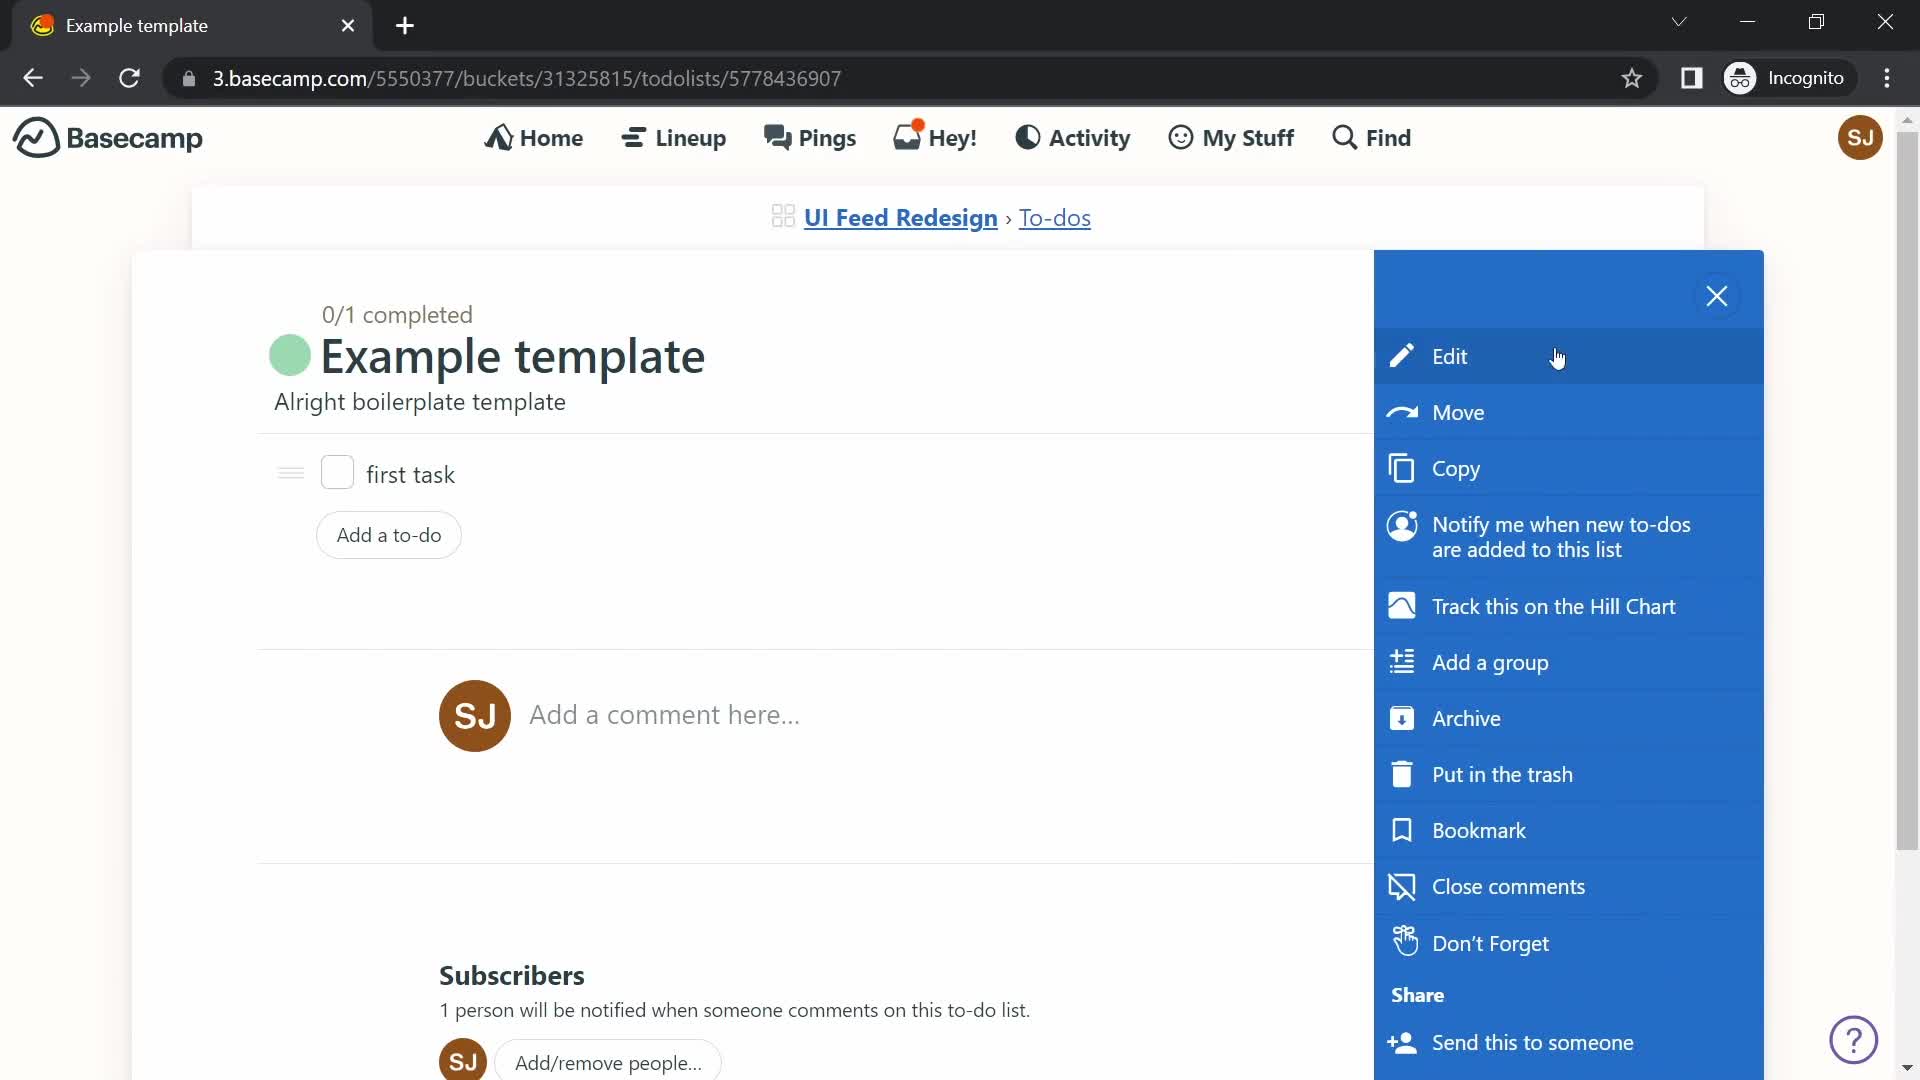Click the Edit icon in context menu
The width and height of the screenshot is (1920, 1080).
click(1403, 355)
